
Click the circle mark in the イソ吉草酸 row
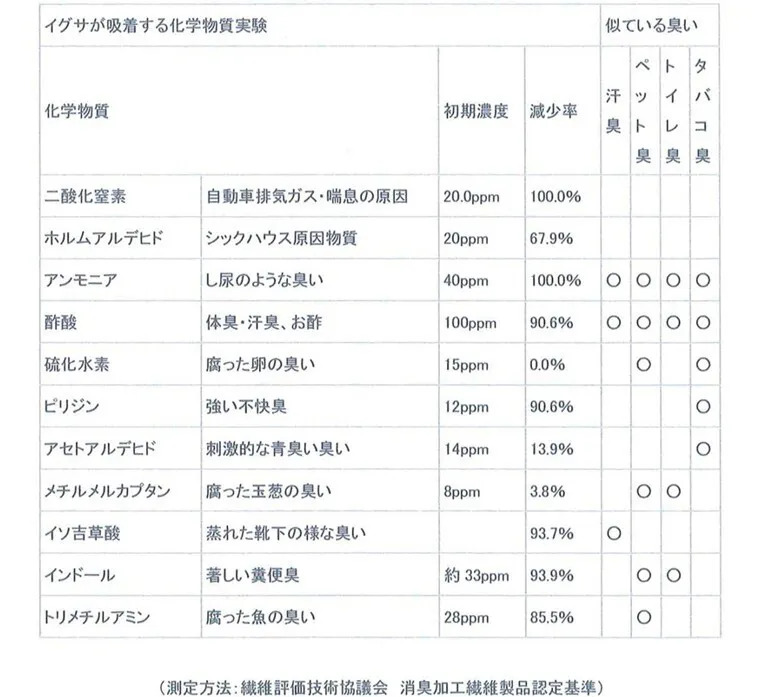pos(614,533)
